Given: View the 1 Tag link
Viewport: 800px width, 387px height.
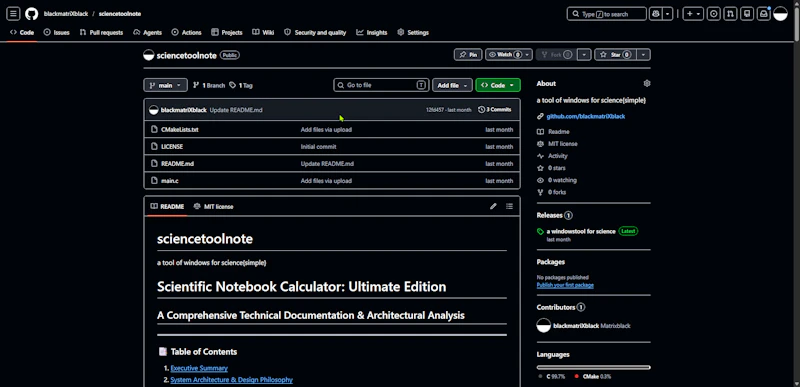Looking at the screenshot, I should coord(241,85).
